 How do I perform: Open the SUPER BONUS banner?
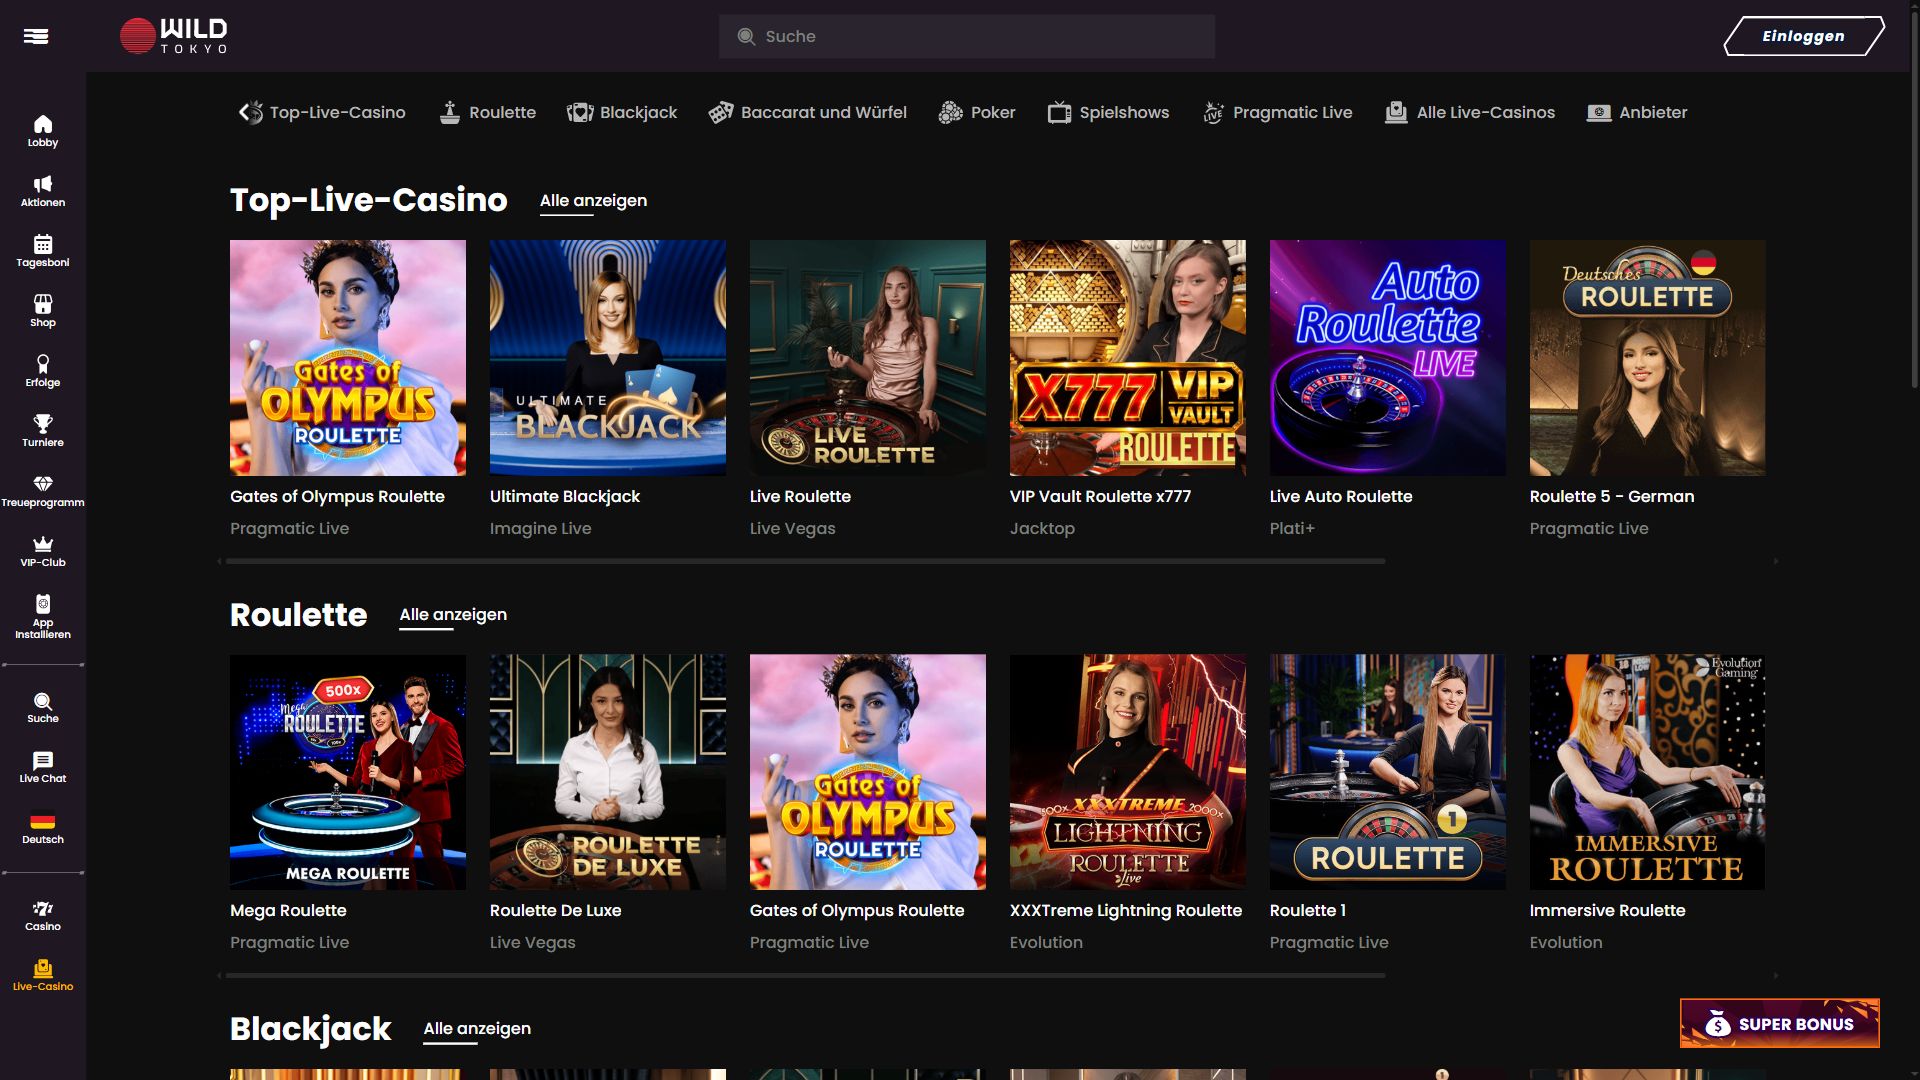click(x=1780, y=1023)
